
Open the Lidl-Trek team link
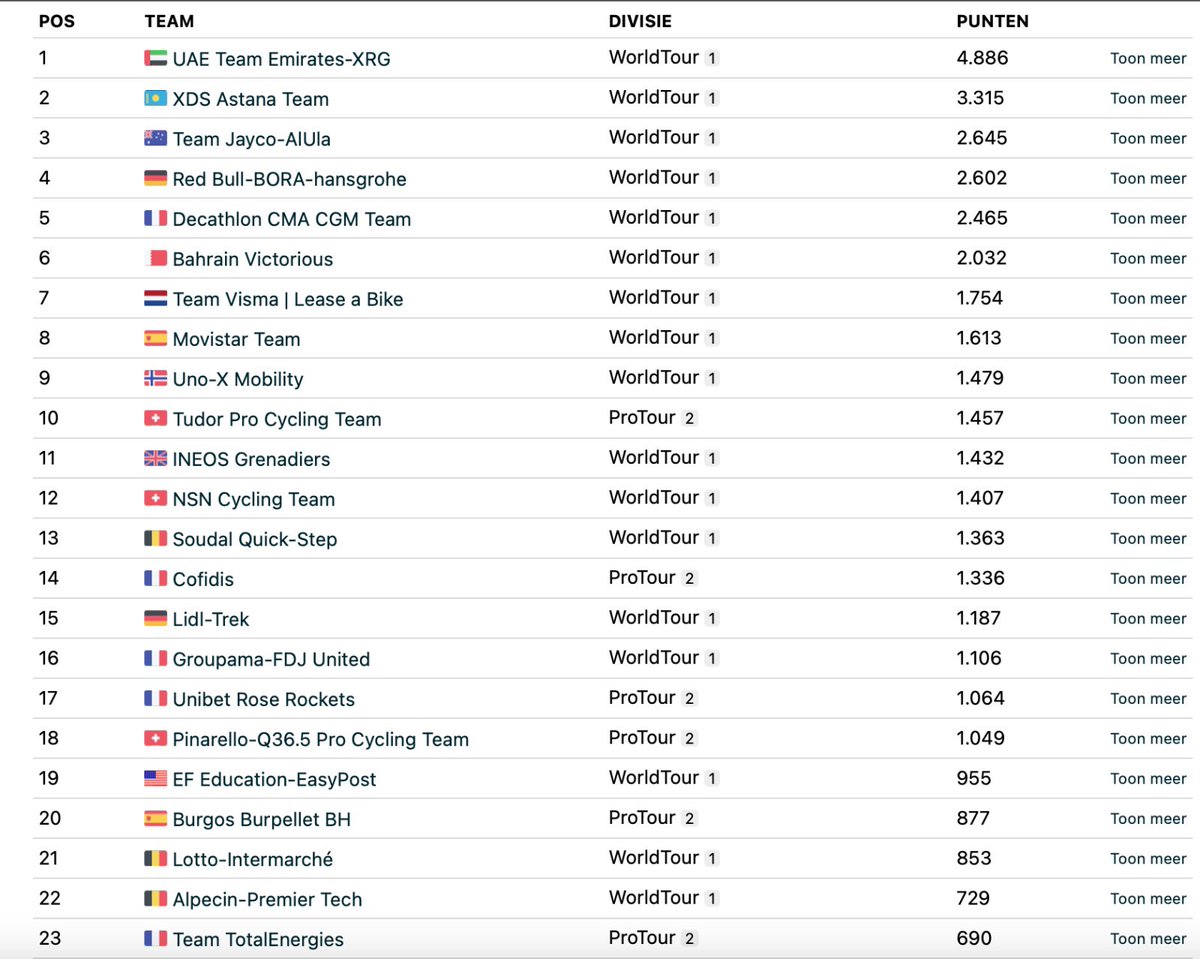211,619
